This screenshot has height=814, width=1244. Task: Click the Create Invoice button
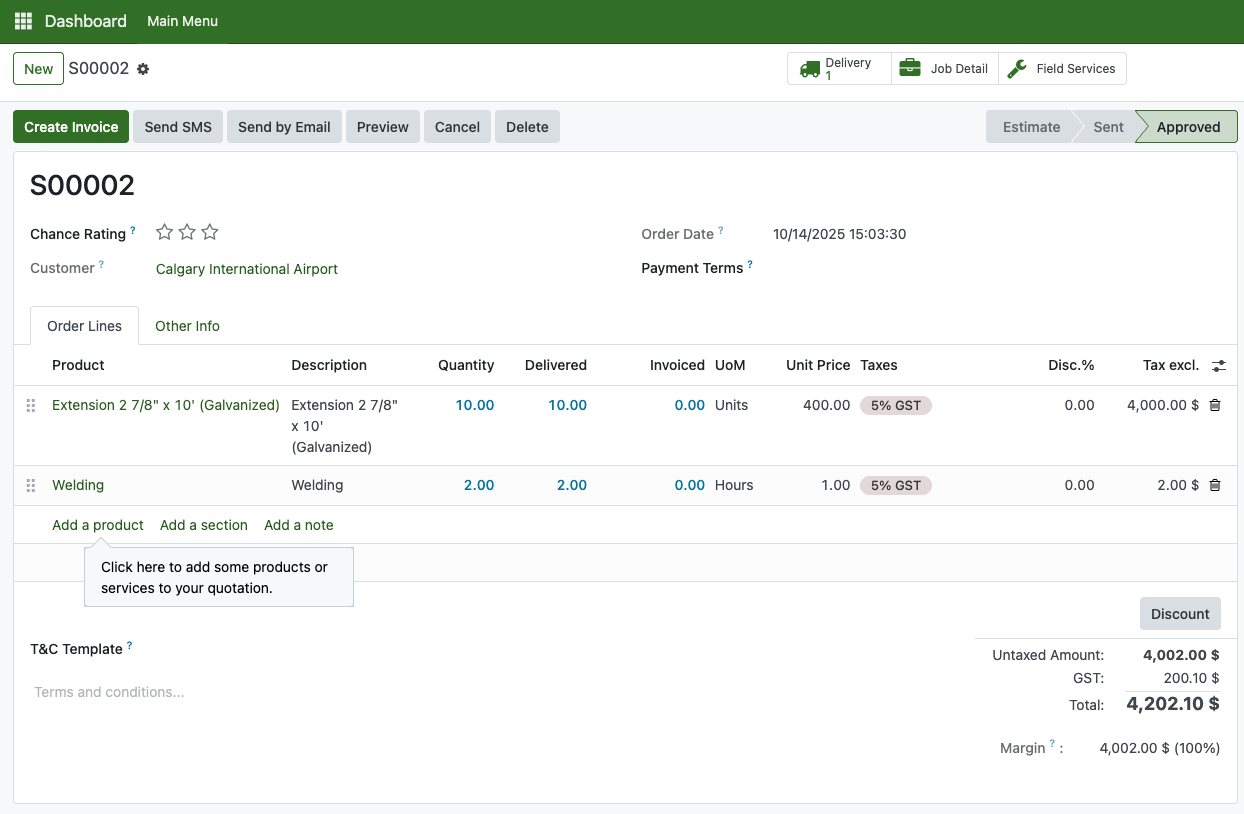[x=71, y=127]
